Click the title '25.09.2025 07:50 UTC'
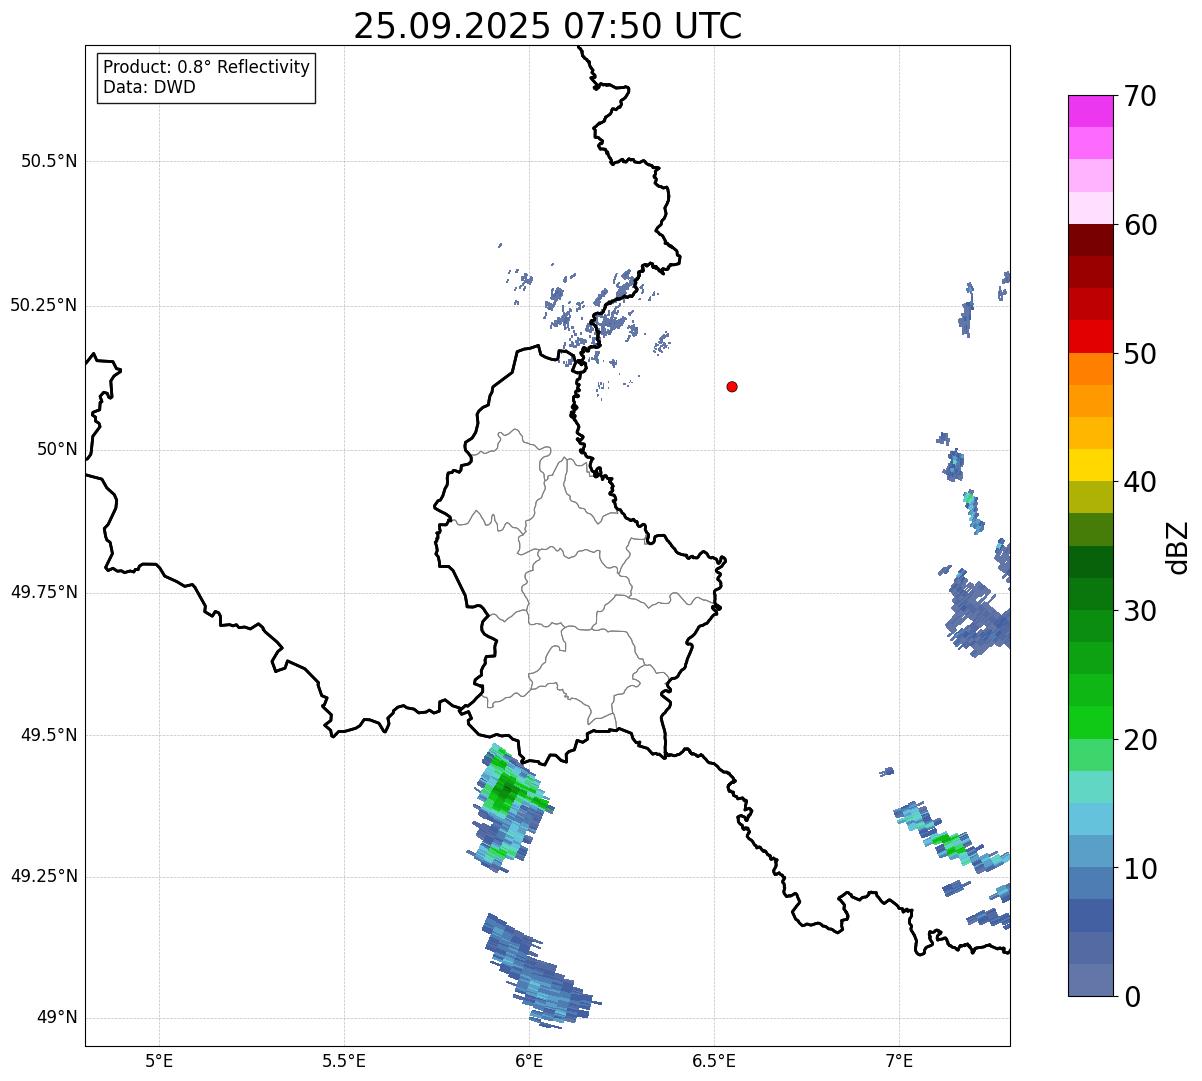1202x1081 pixels. point(548,25)
